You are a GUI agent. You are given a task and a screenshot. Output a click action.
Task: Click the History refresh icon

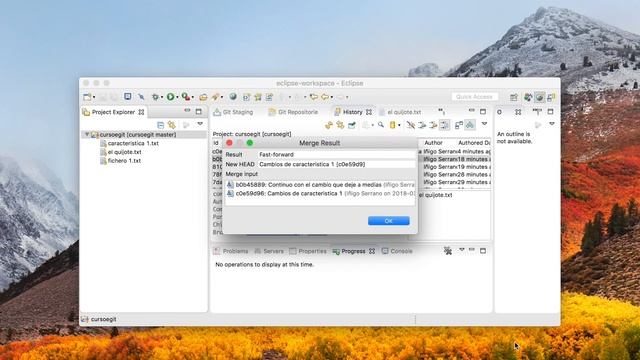coord(329,125)
